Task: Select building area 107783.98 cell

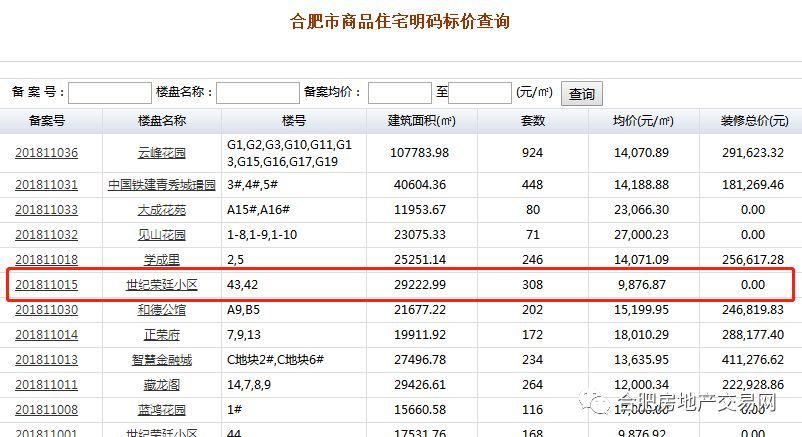Action: click(419, 152)
